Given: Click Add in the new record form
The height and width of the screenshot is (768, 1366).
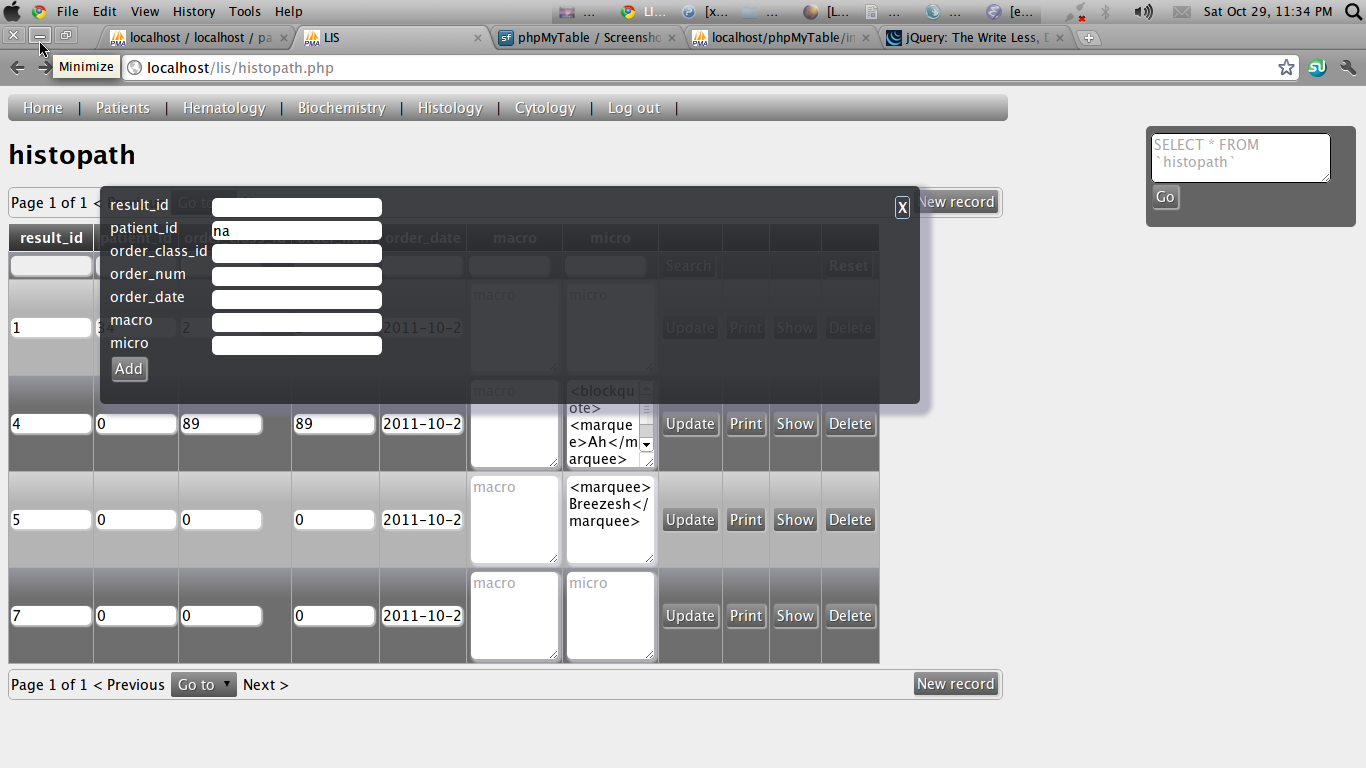Looking at the screenshot, I should point(128,369).
